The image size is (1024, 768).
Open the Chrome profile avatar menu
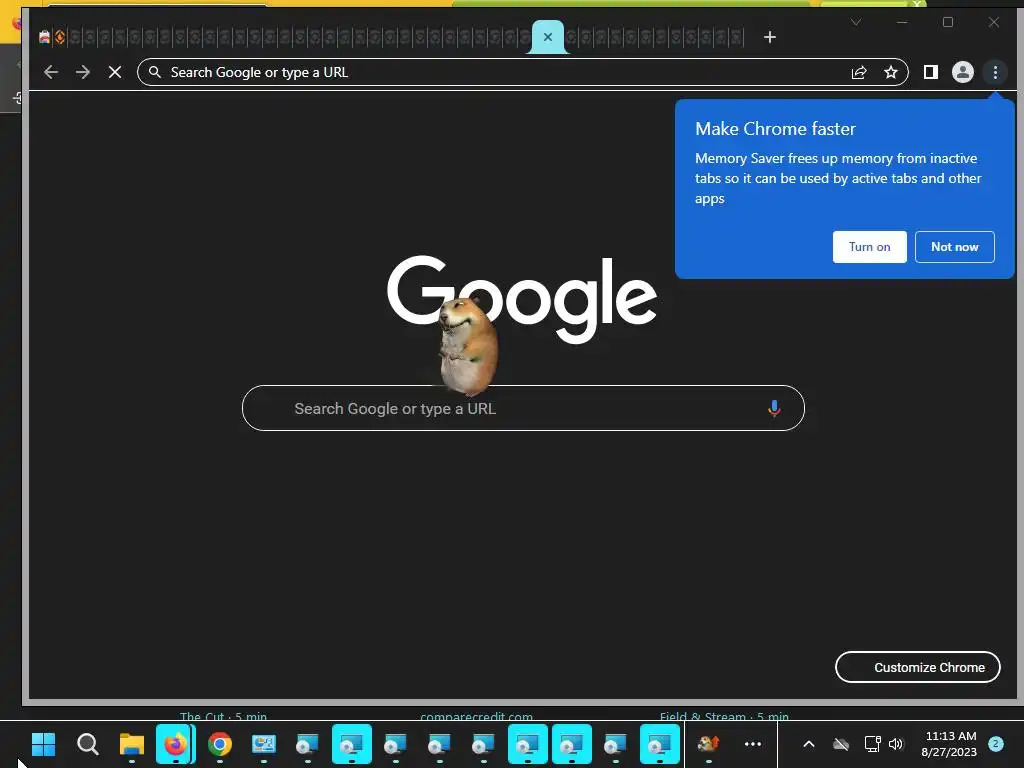[963, 72]
